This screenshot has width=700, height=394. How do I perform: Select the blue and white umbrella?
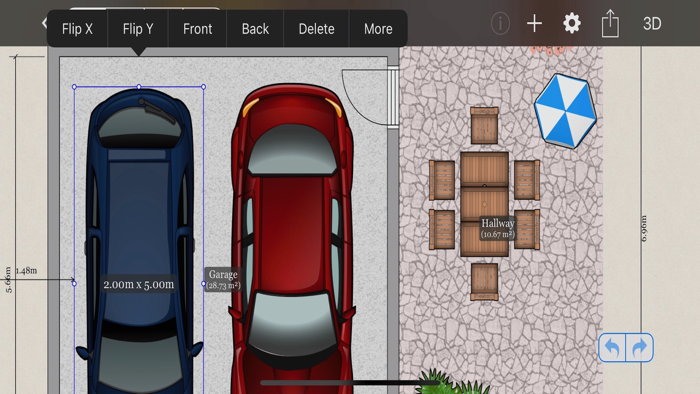pyautogui.click(x=565, y=111)
